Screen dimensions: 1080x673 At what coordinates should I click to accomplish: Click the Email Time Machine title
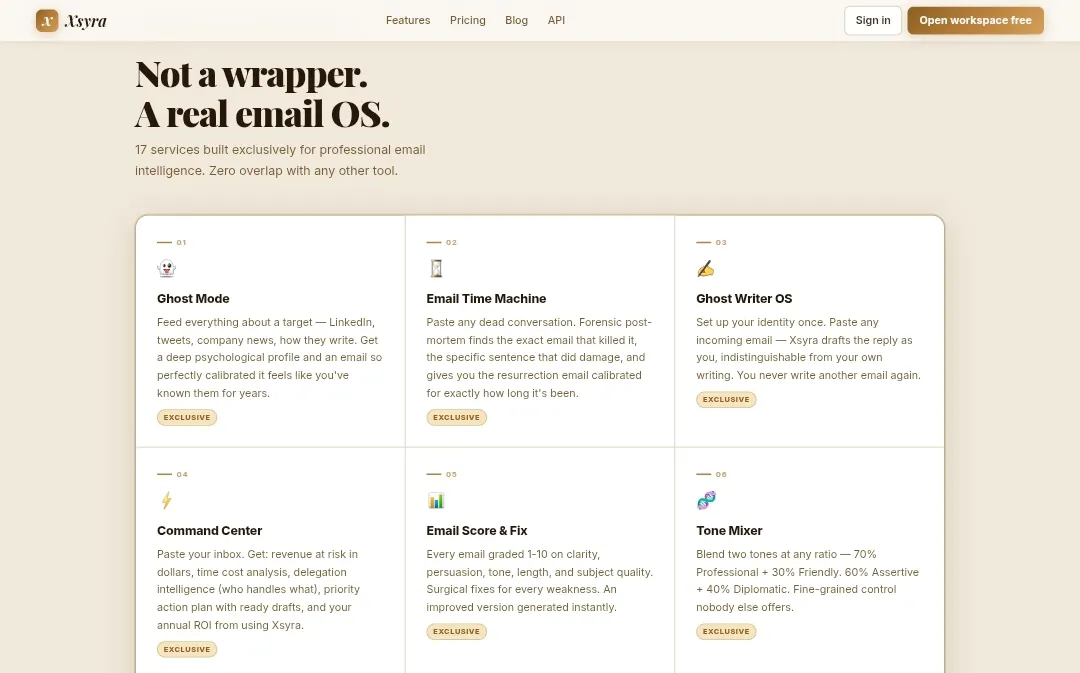click(486, 298)
